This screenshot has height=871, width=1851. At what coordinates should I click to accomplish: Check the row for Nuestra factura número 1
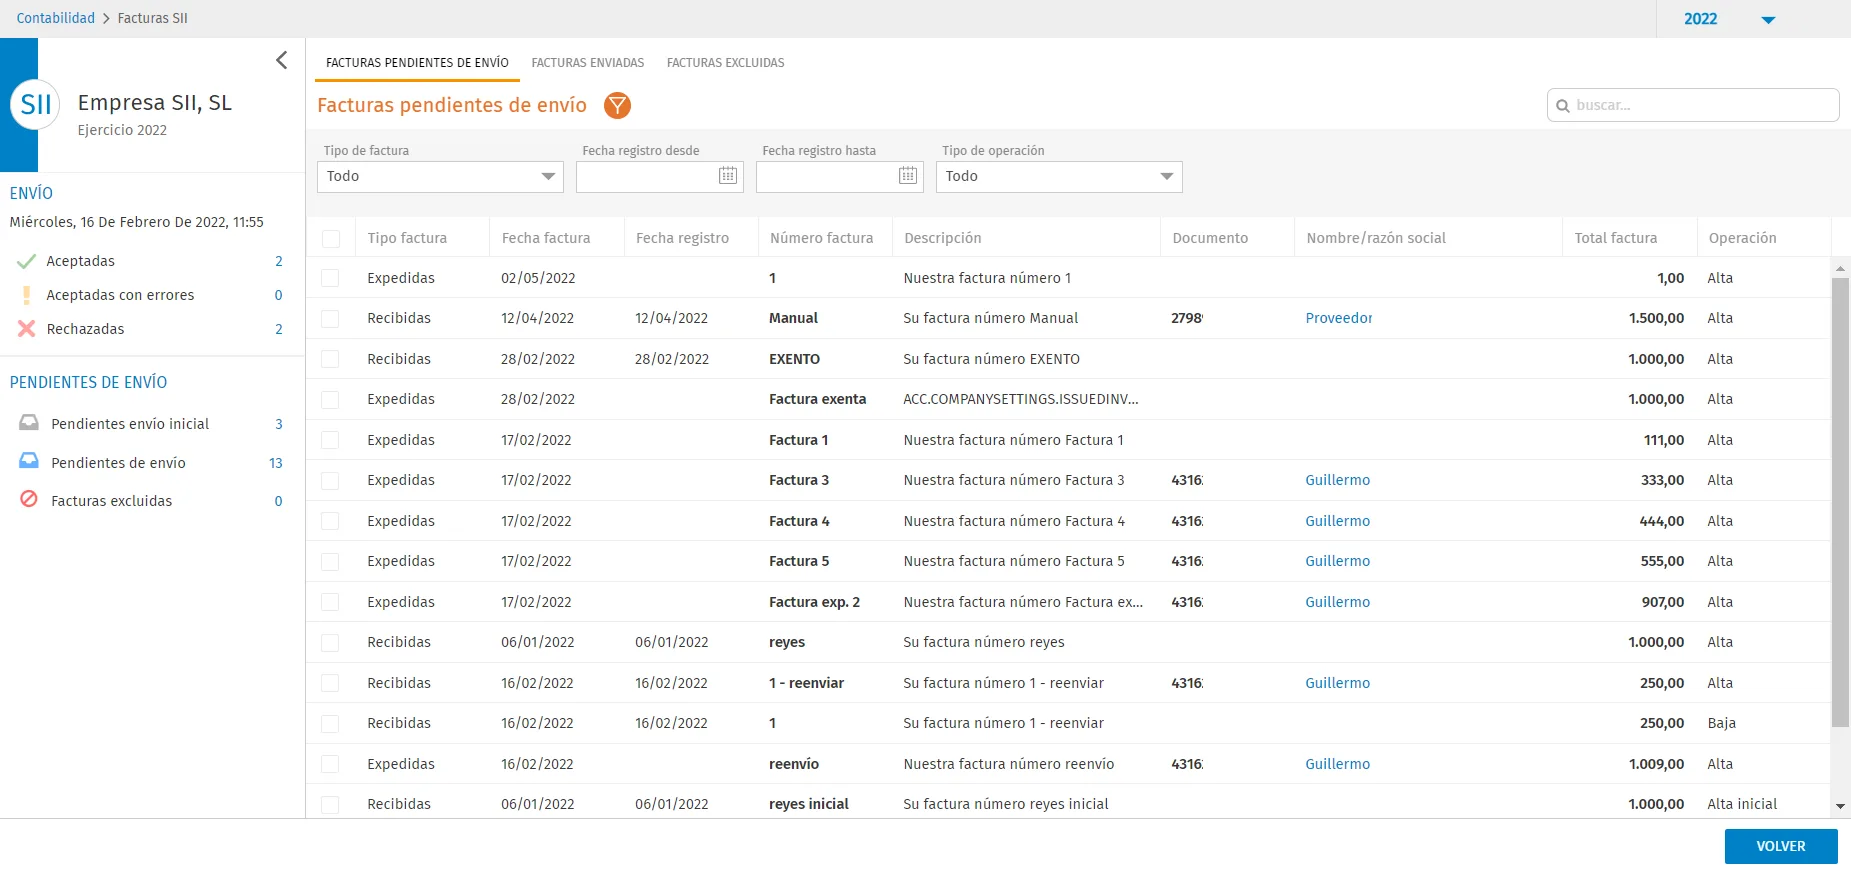point(331,279)
